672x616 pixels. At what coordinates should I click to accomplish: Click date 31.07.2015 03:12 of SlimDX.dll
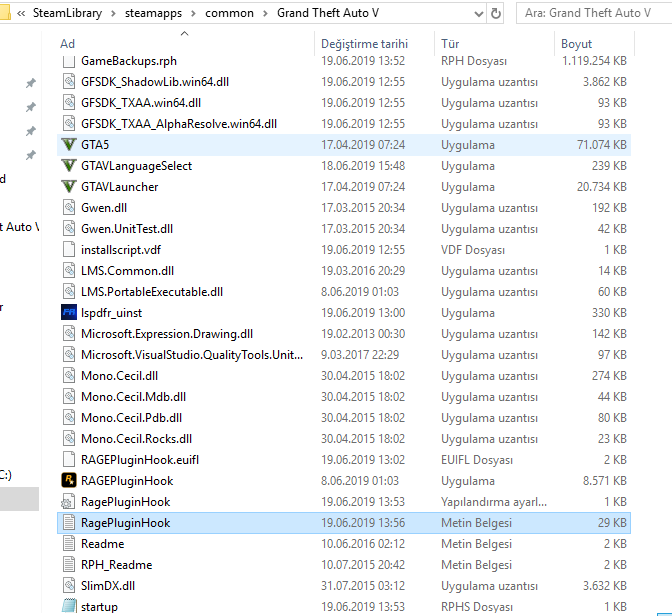pyautogui.click(x=363, y=586)
